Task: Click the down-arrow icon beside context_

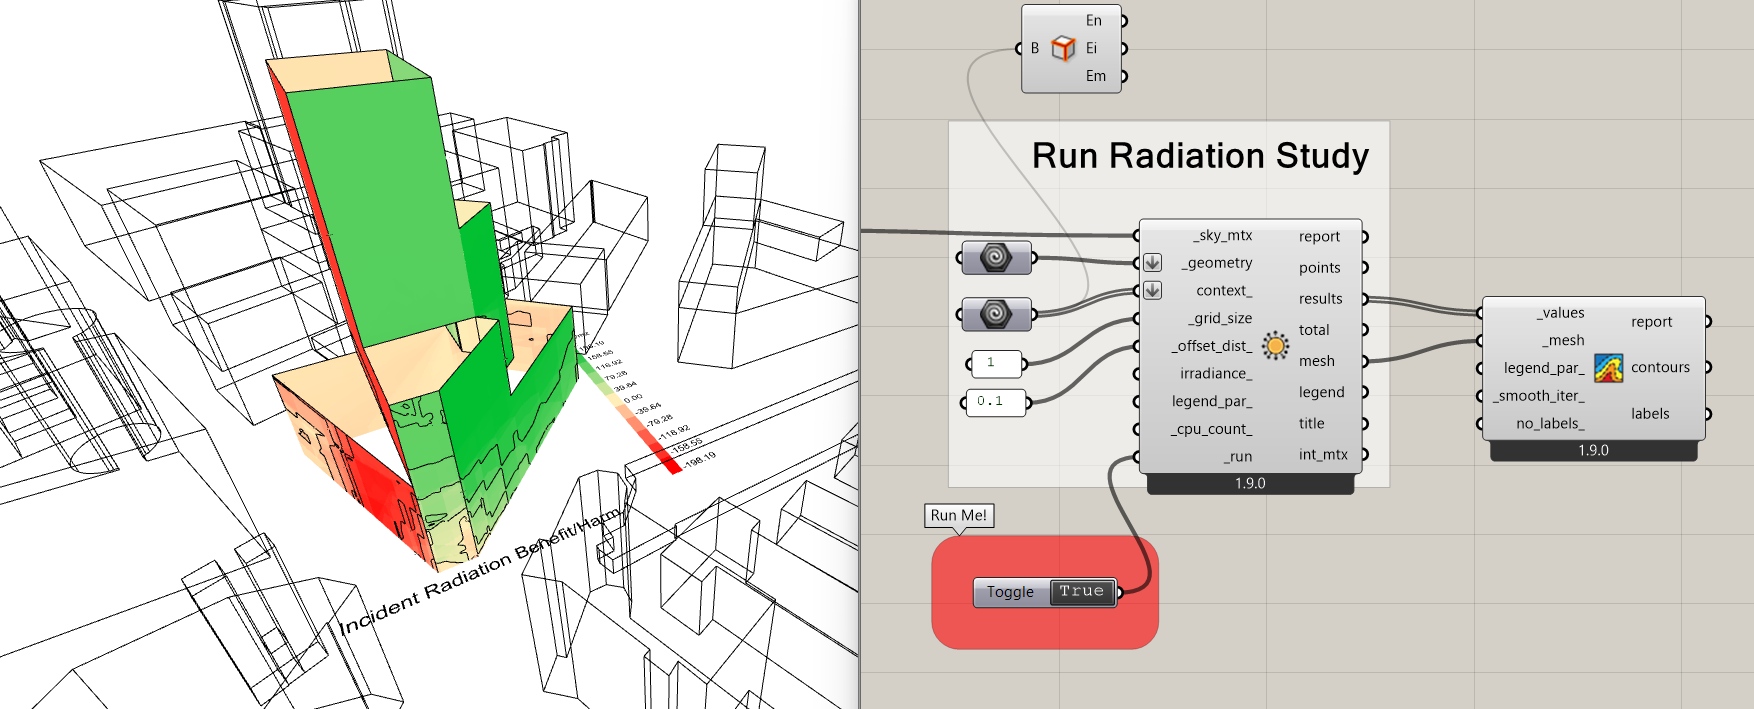Action: click(1153, 291)
